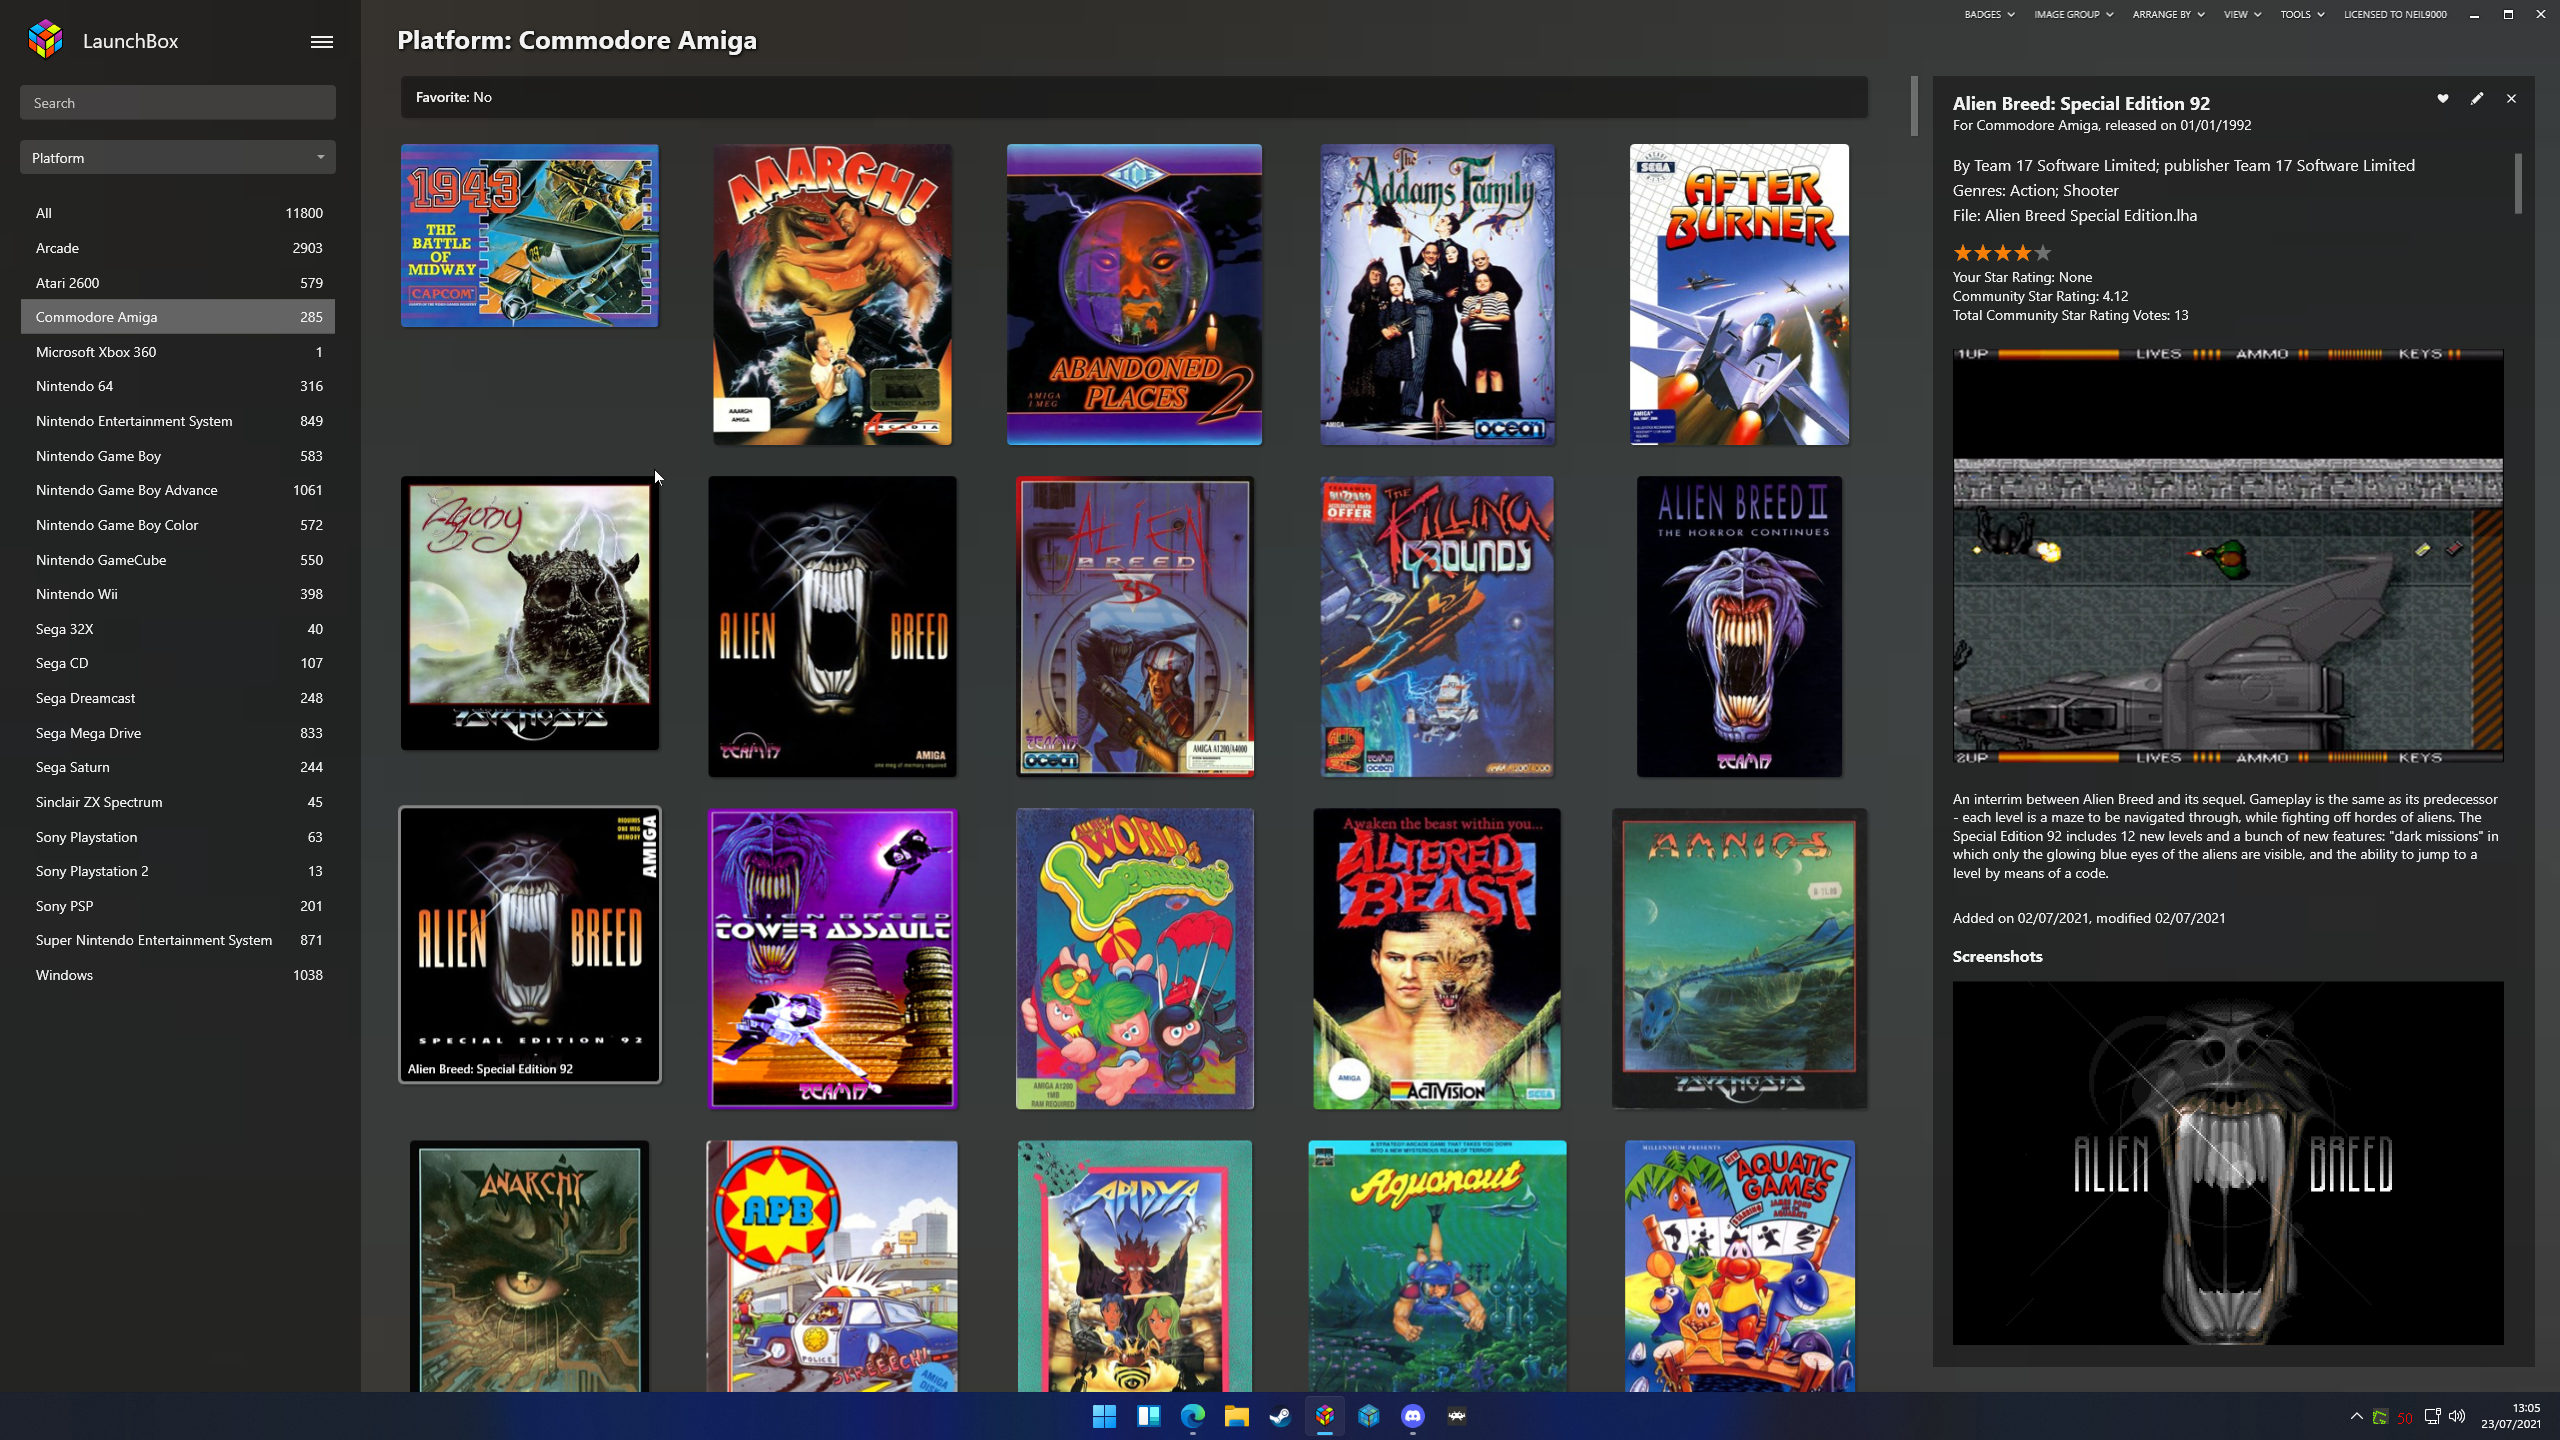Expand the Image Group dropdown
2560x1440 pixels.
tap(2073, 14)
